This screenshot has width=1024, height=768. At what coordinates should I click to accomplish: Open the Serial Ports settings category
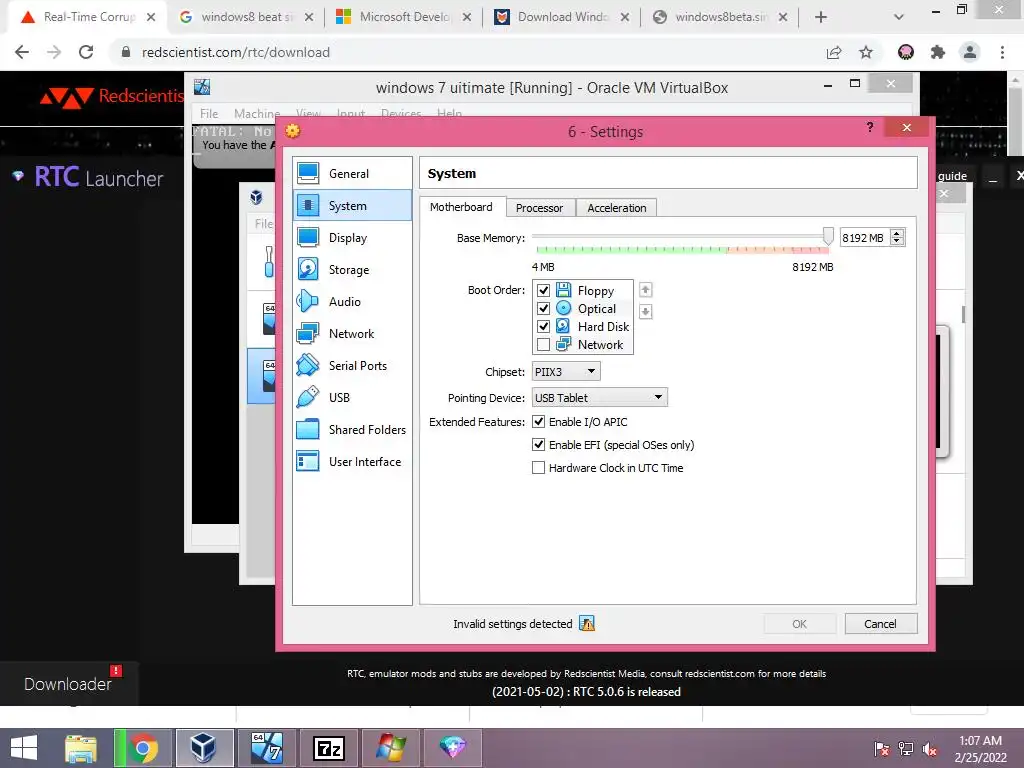coord(352,366)
